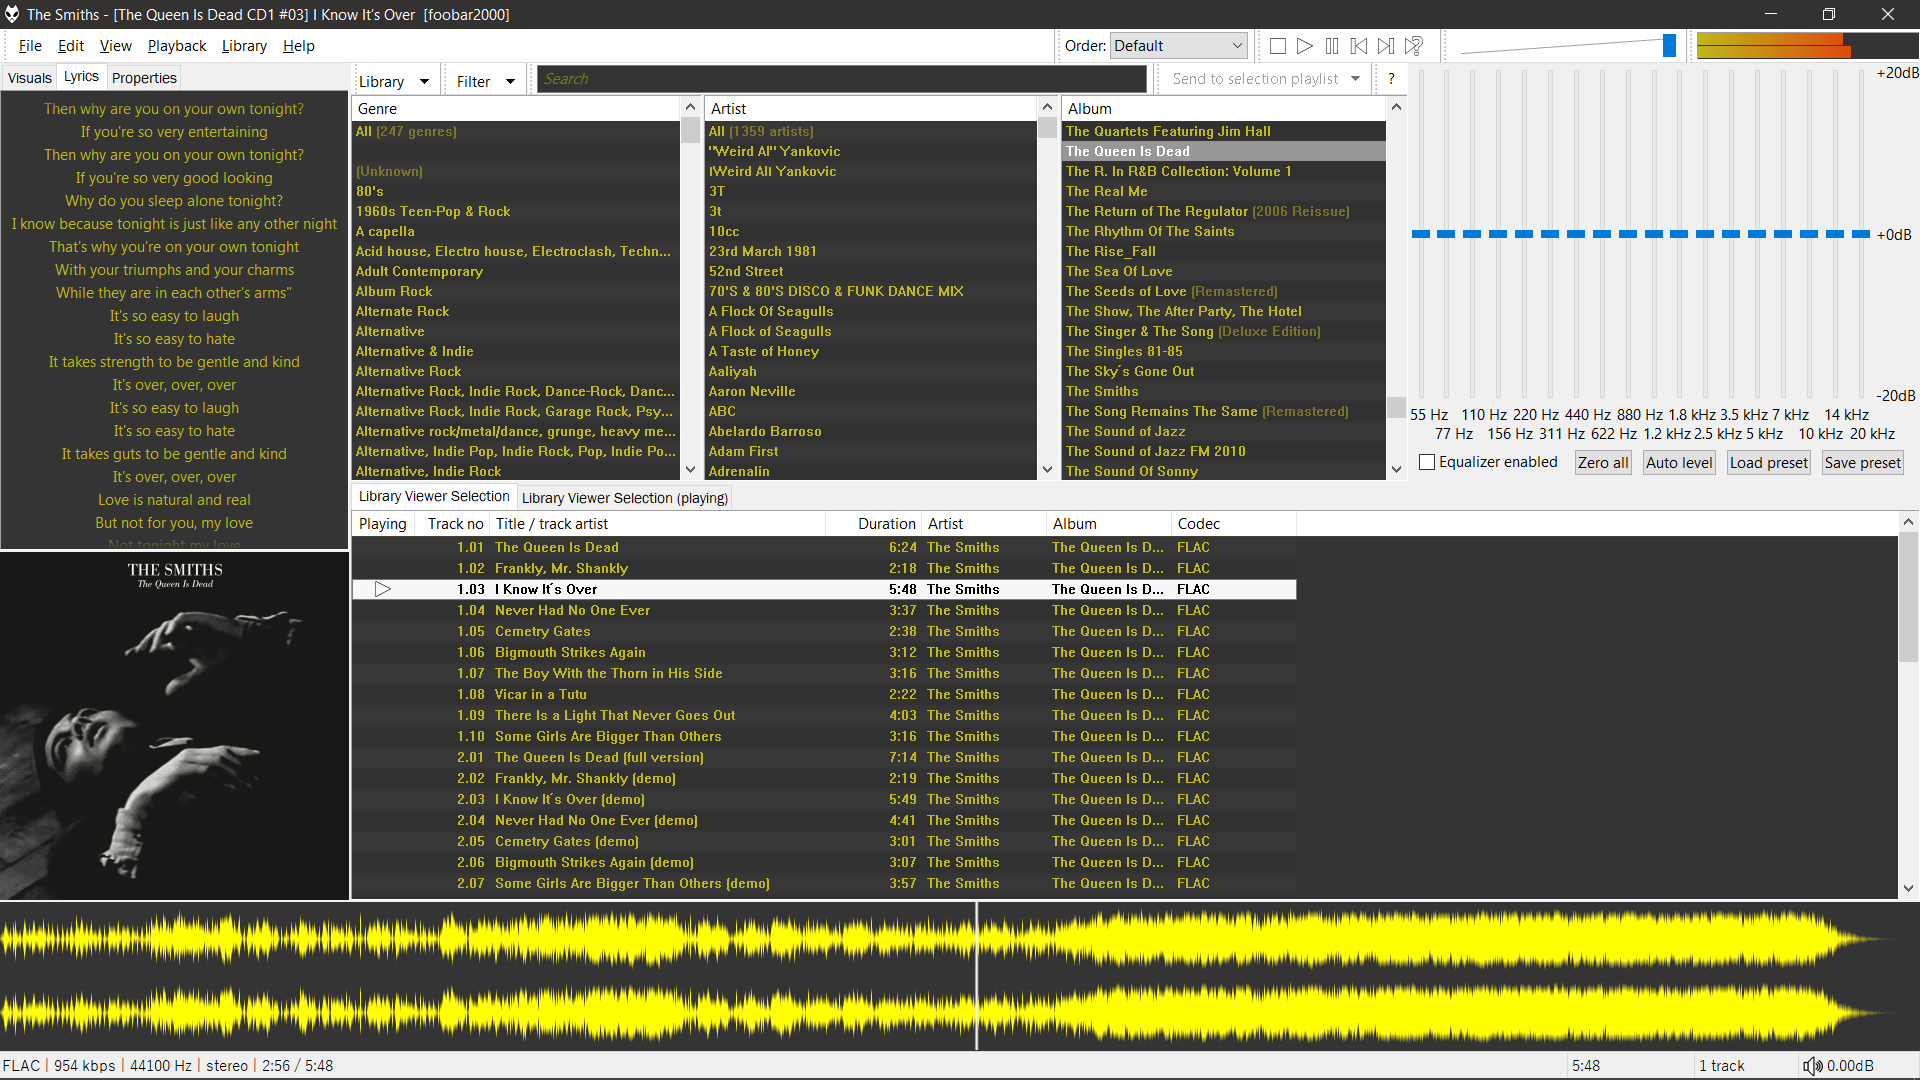Enable the Equalizer checkbox
This screenshot has width=1920, height=1080.
click(x=1427, y=462)
